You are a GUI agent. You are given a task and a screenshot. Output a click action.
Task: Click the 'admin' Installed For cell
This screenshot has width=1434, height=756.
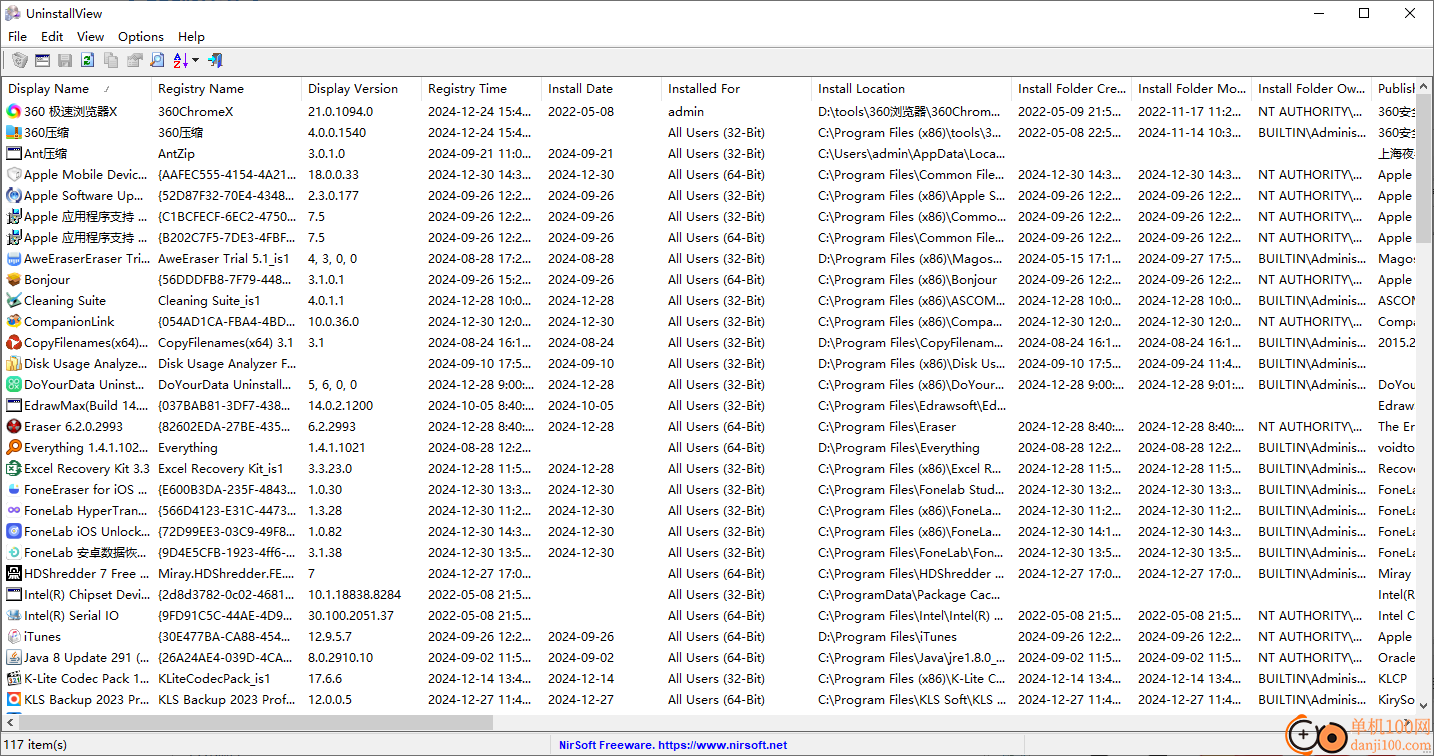(x=686, y=112)
